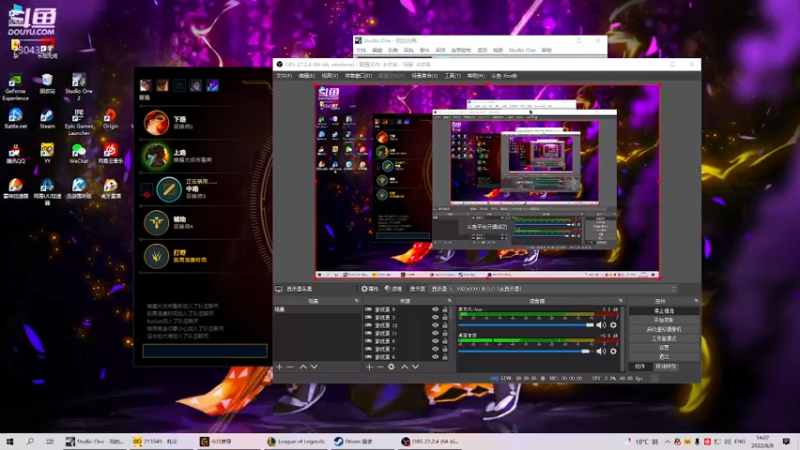Click the support (辅助) role icon
The height and width of the screenshot is (450, 800).
tap(156, 222)
